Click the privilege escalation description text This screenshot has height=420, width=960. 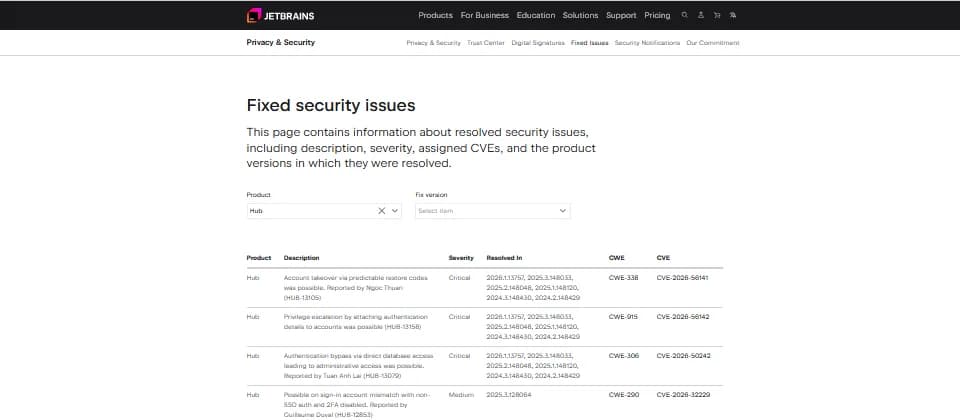click(356, 322)
